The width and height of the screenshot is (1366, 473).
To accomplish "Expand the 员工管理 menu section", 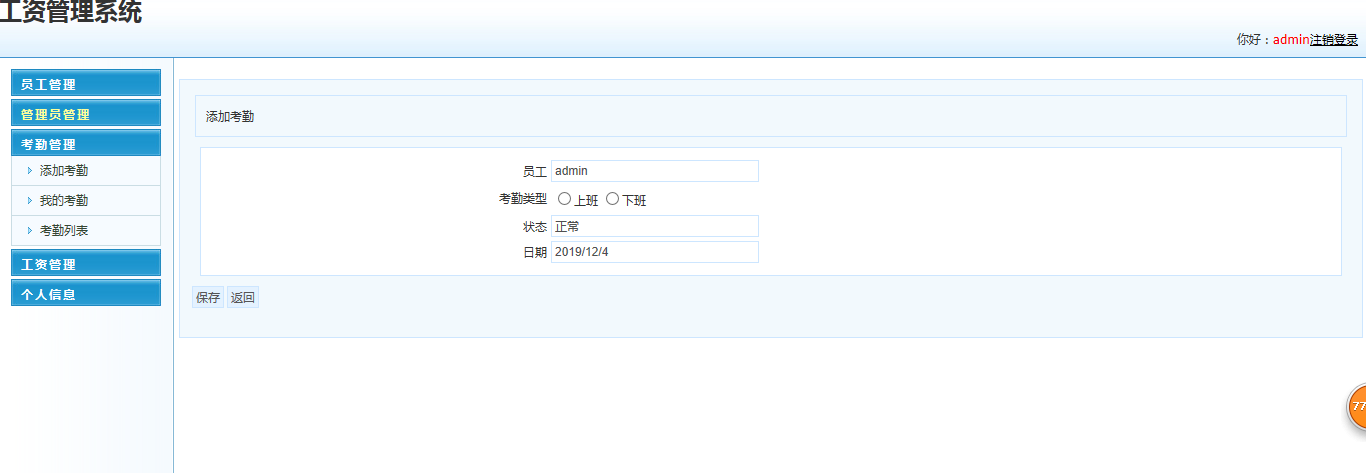I will pyautogui.click(x=86, y=83).
